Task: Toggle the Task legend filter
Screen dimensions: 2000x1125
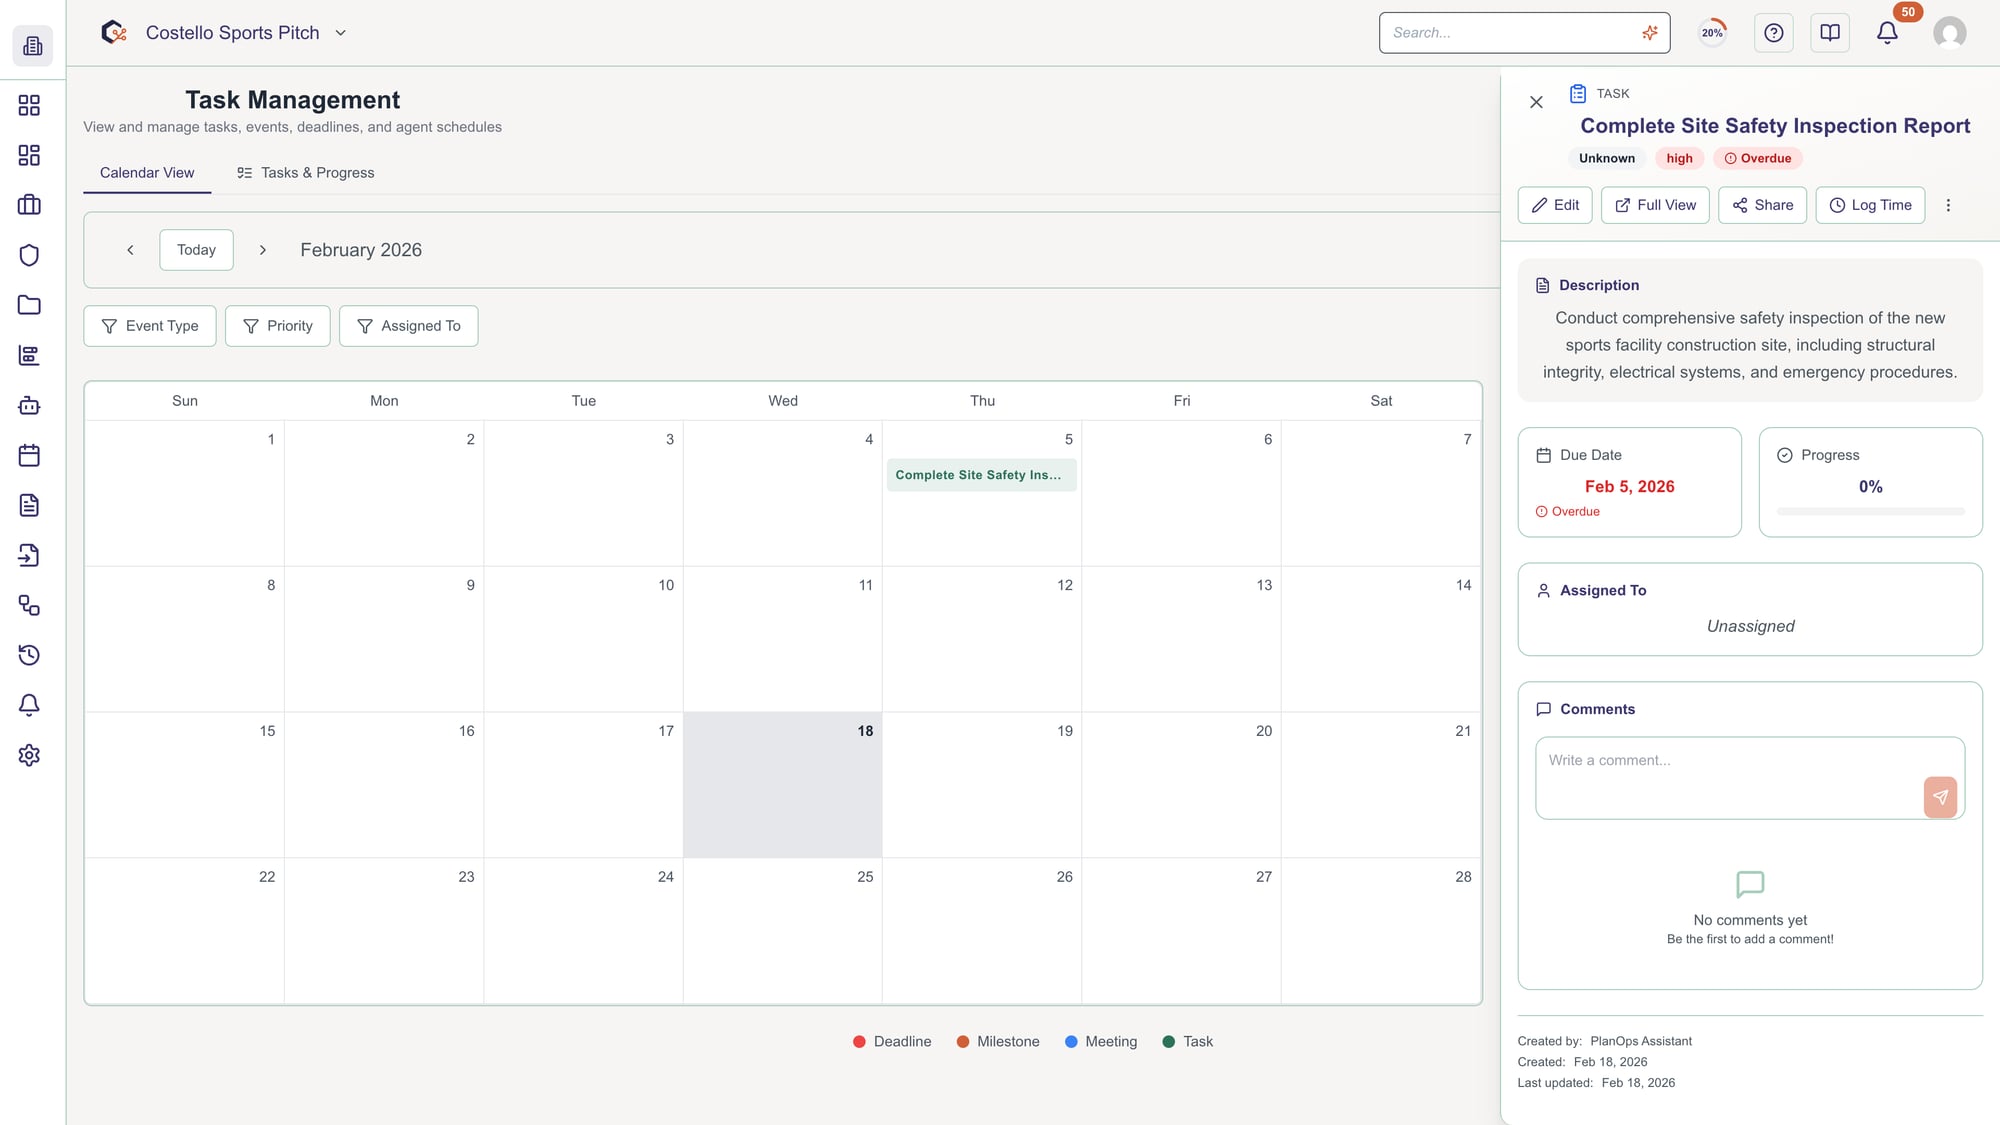Action: [x=1187, y=1041]
